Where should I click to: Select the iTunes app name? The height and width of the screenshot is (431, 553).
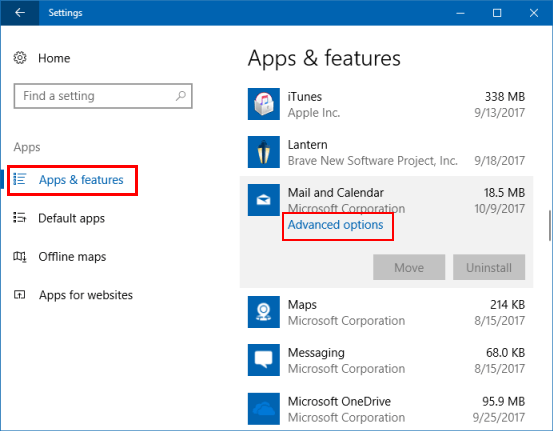305,97
